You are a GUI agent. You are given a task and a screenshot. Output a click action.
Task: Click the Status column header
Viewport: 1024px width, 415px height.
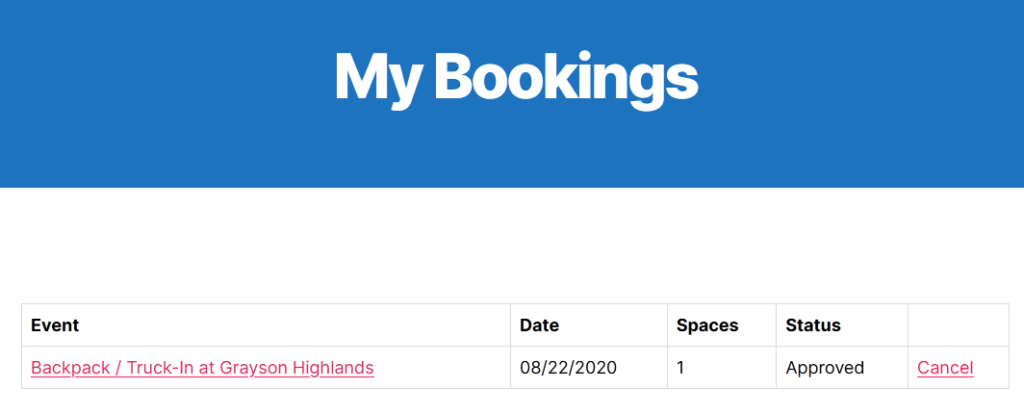coord(813,325)
